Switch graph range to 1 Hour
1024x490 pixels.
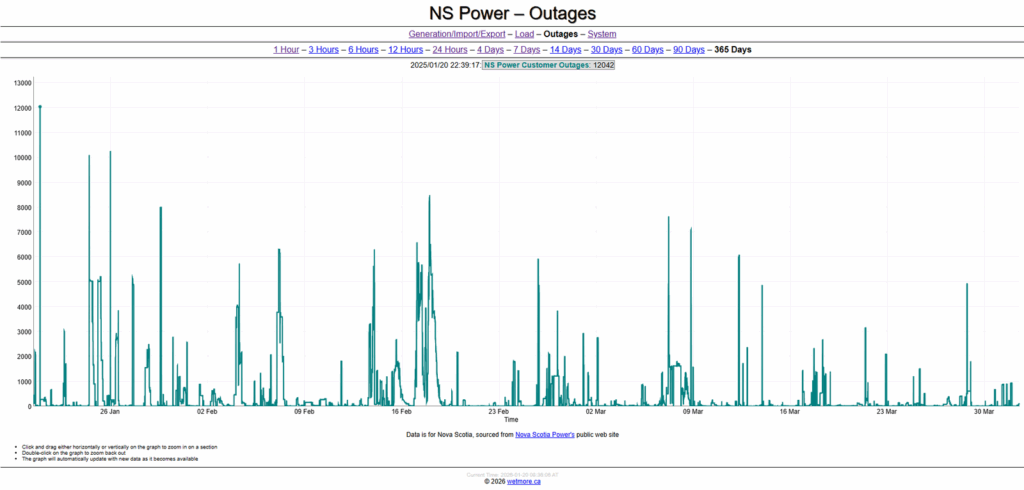point(287,49)
